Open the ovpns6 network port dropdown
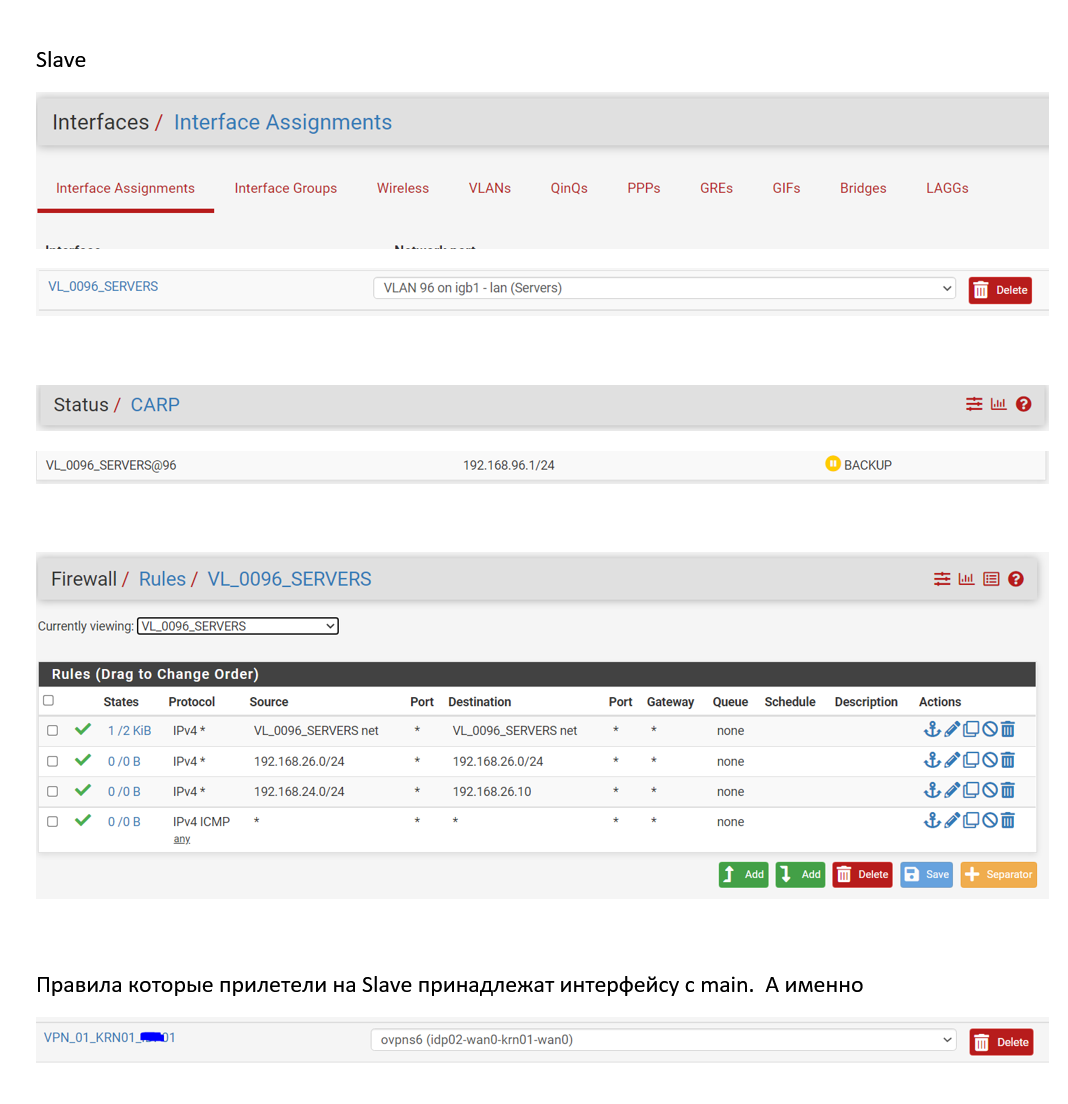 click(x=664, y=1040)
